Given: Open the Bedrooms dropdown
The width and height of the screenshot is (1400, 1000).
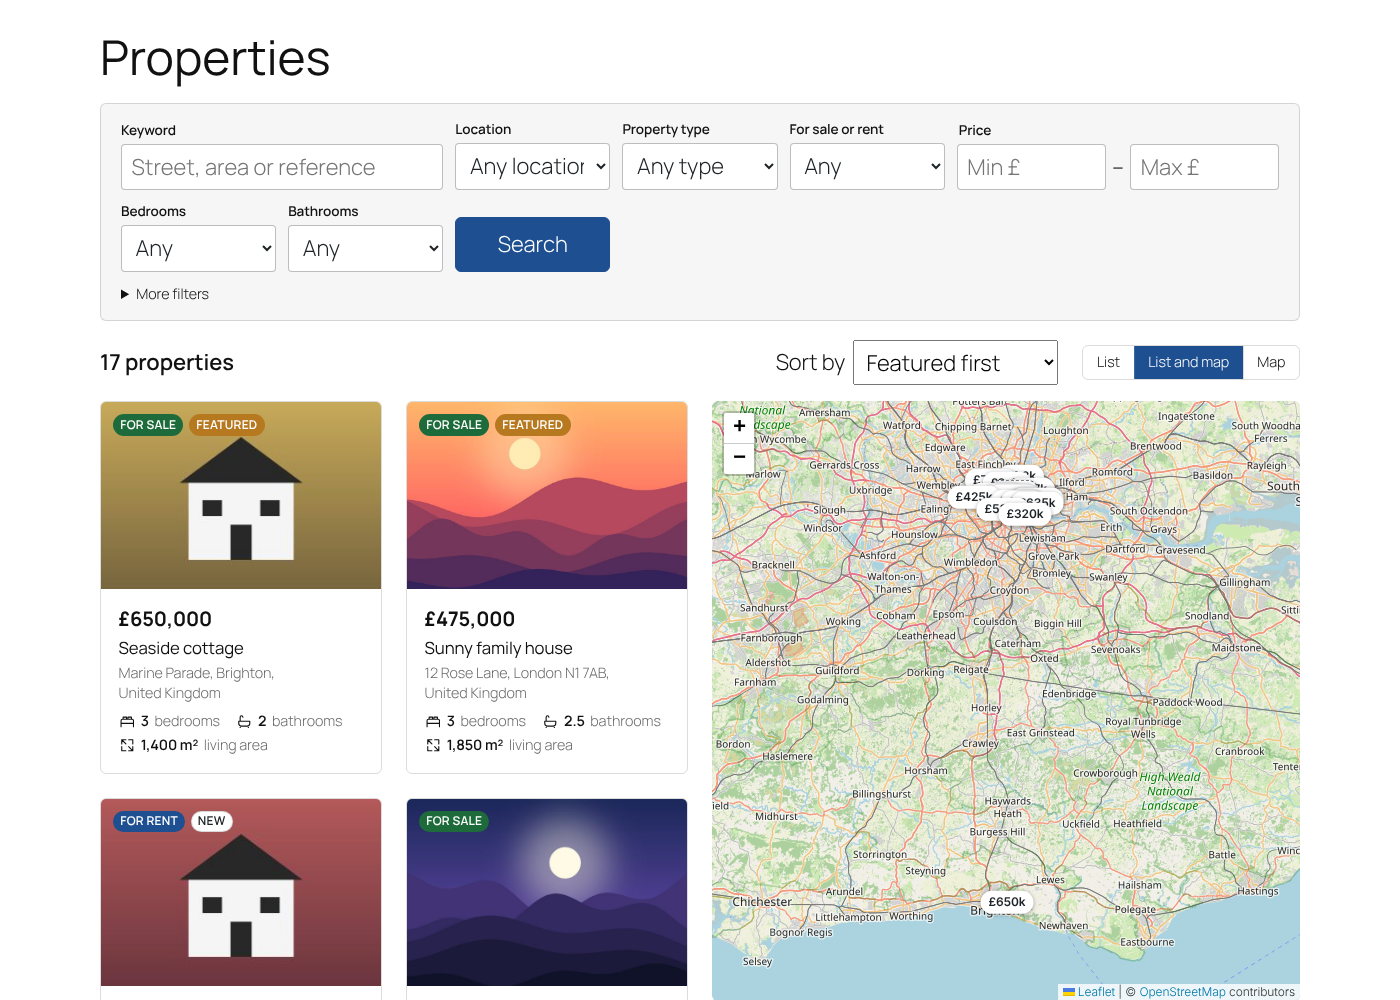Looking at the screenshot, I should 198,248.
